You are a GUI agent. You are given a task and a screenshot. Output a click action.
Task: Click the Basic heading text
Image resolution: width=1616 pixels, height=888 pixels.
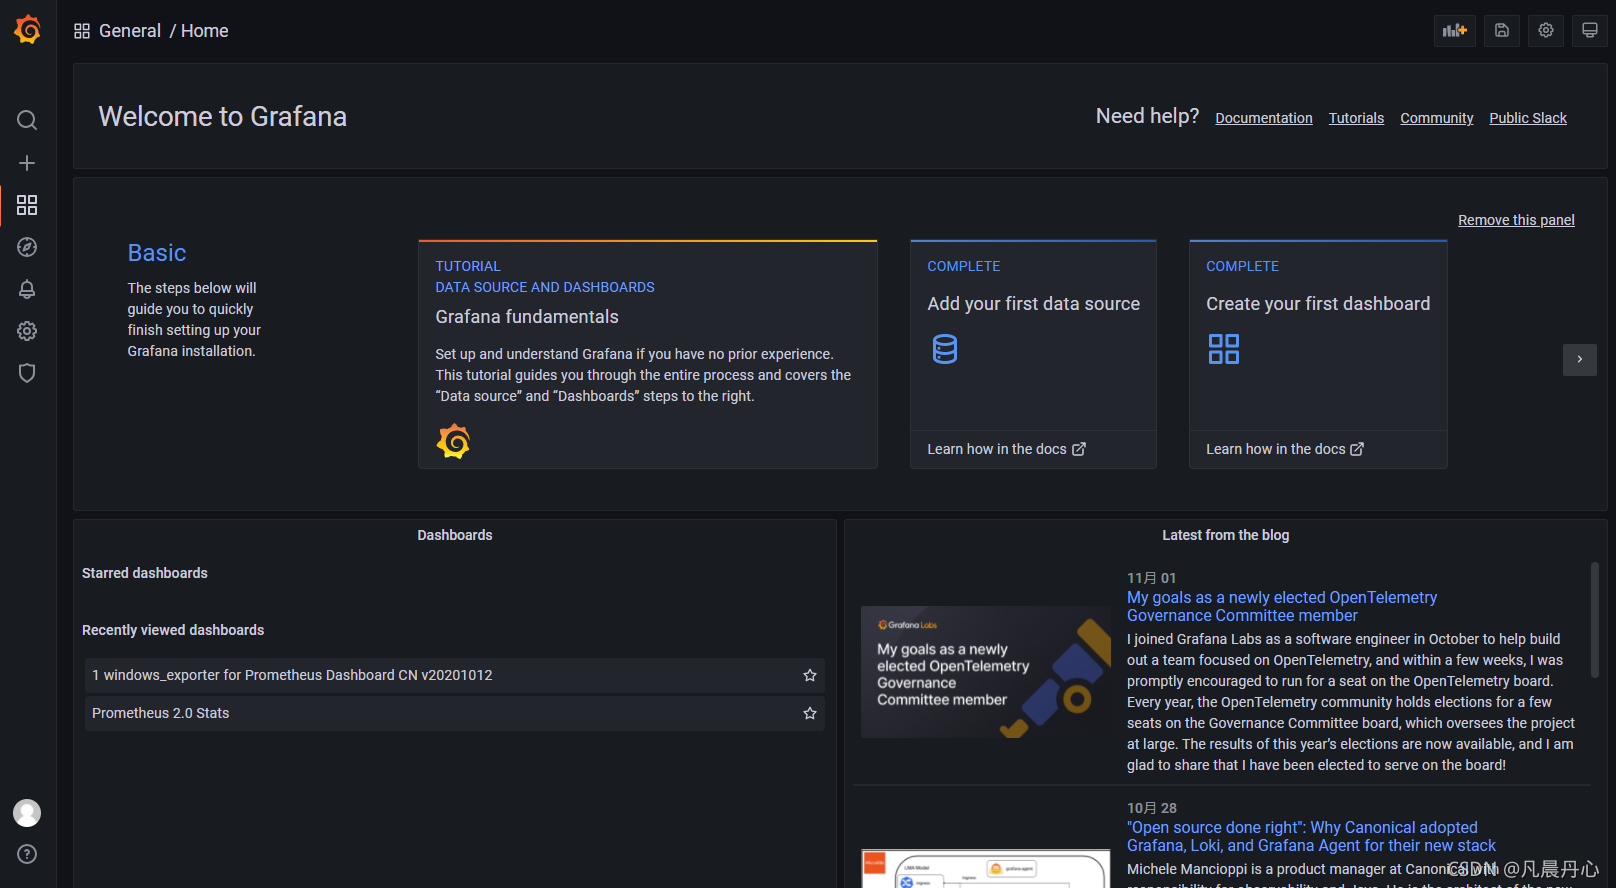click(x=157, y=253)
